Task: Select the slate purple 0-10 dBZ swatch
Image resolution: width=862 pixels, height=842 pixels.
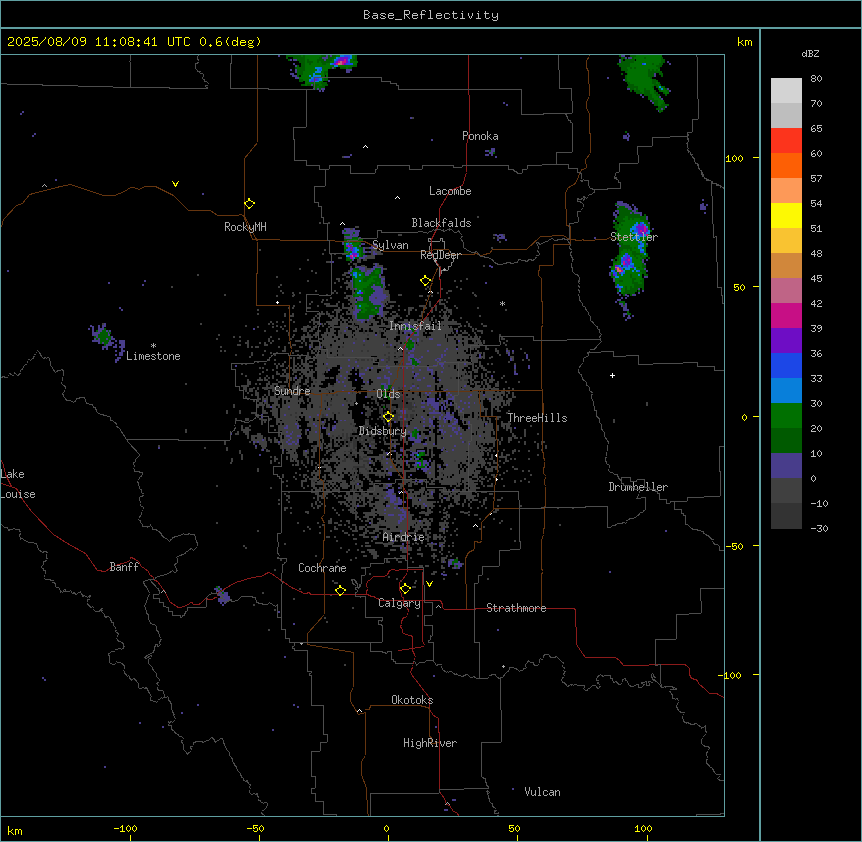Action: coord(786,466)
